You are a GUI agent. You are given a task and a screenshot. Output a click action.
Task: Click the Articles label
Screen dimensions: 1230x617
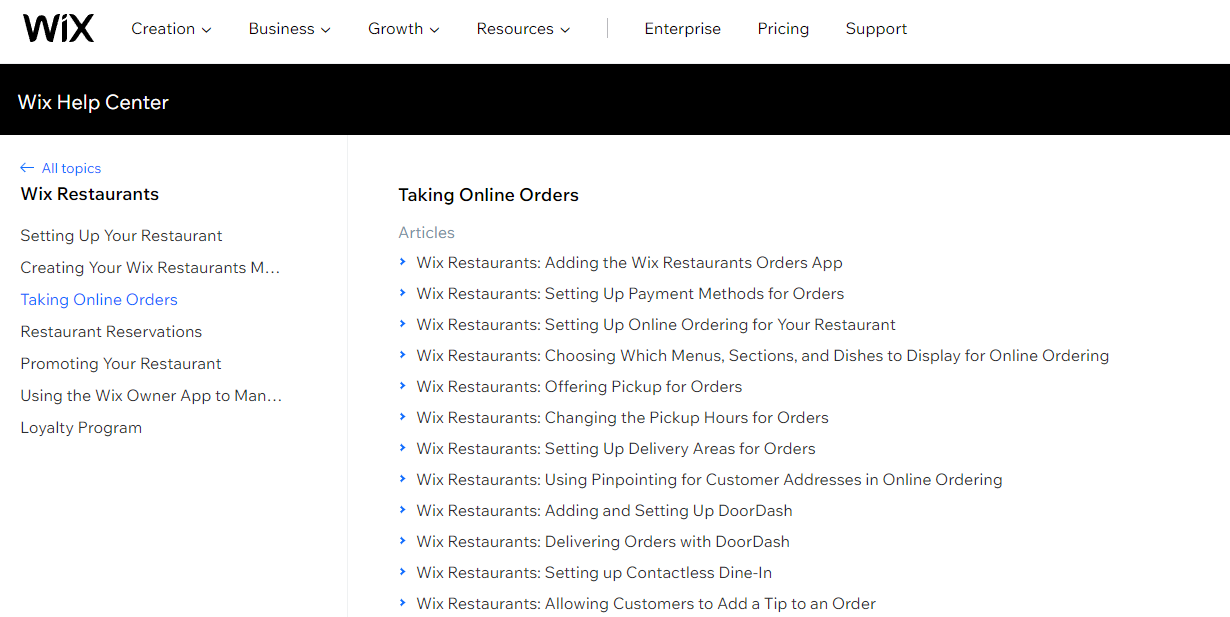426,233
